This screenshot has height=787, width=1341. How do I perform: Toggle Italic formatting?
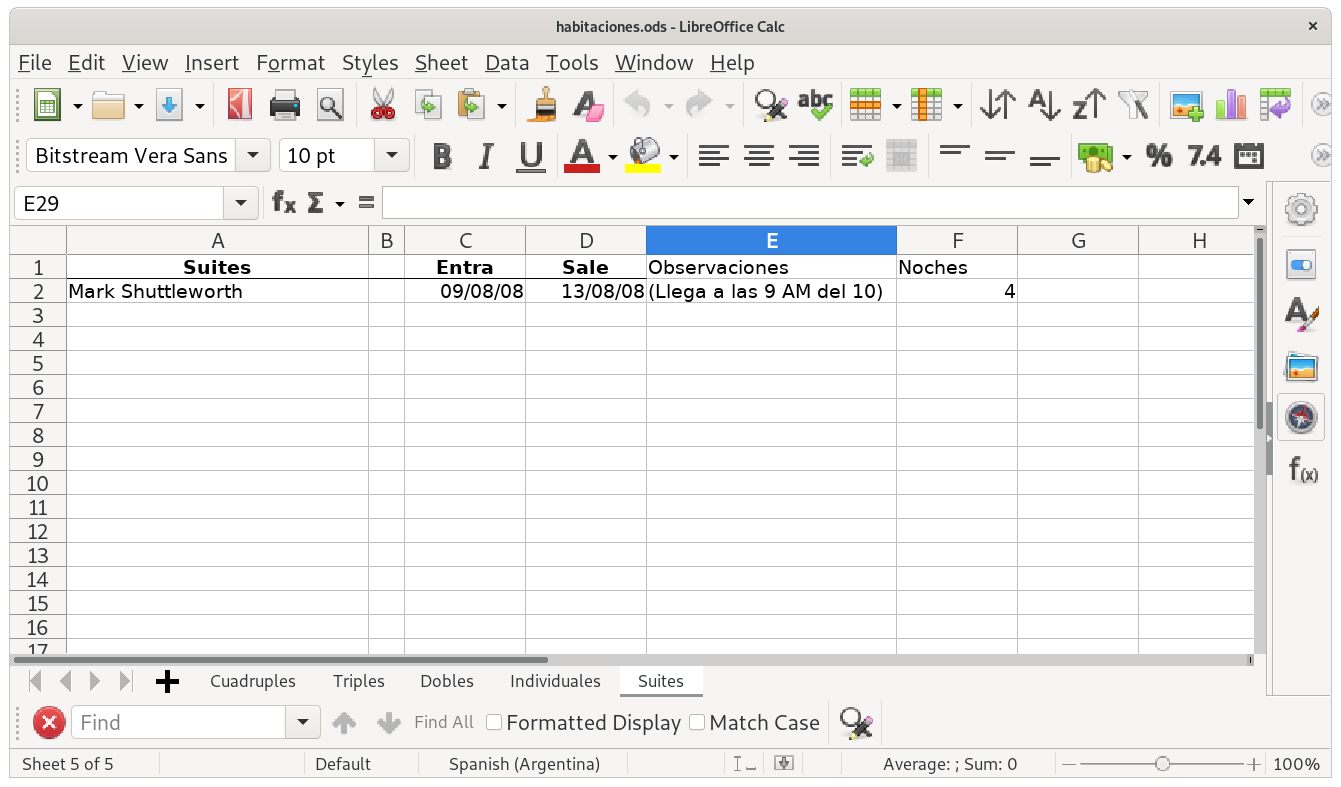tap(486, 156)
